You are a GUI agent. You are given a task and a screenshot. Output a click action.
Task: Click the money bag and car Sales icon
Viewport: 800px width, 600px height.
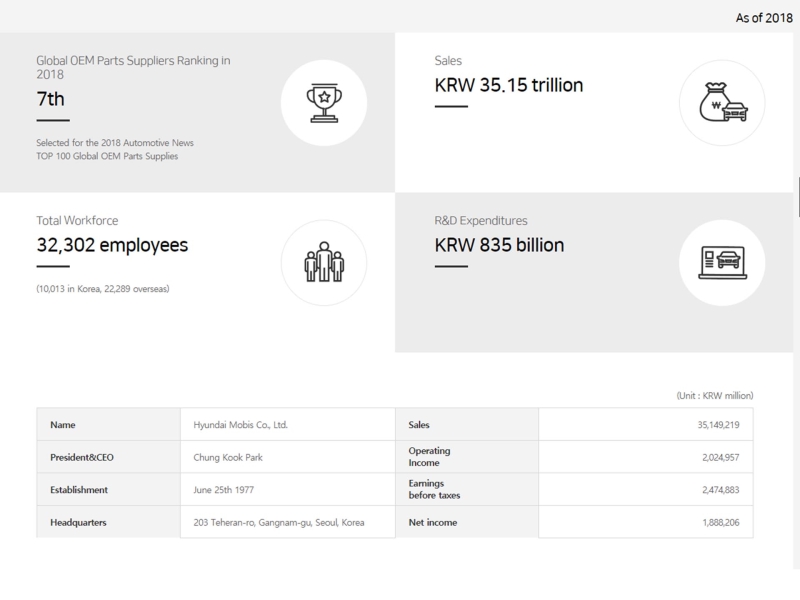pos(722,103)
